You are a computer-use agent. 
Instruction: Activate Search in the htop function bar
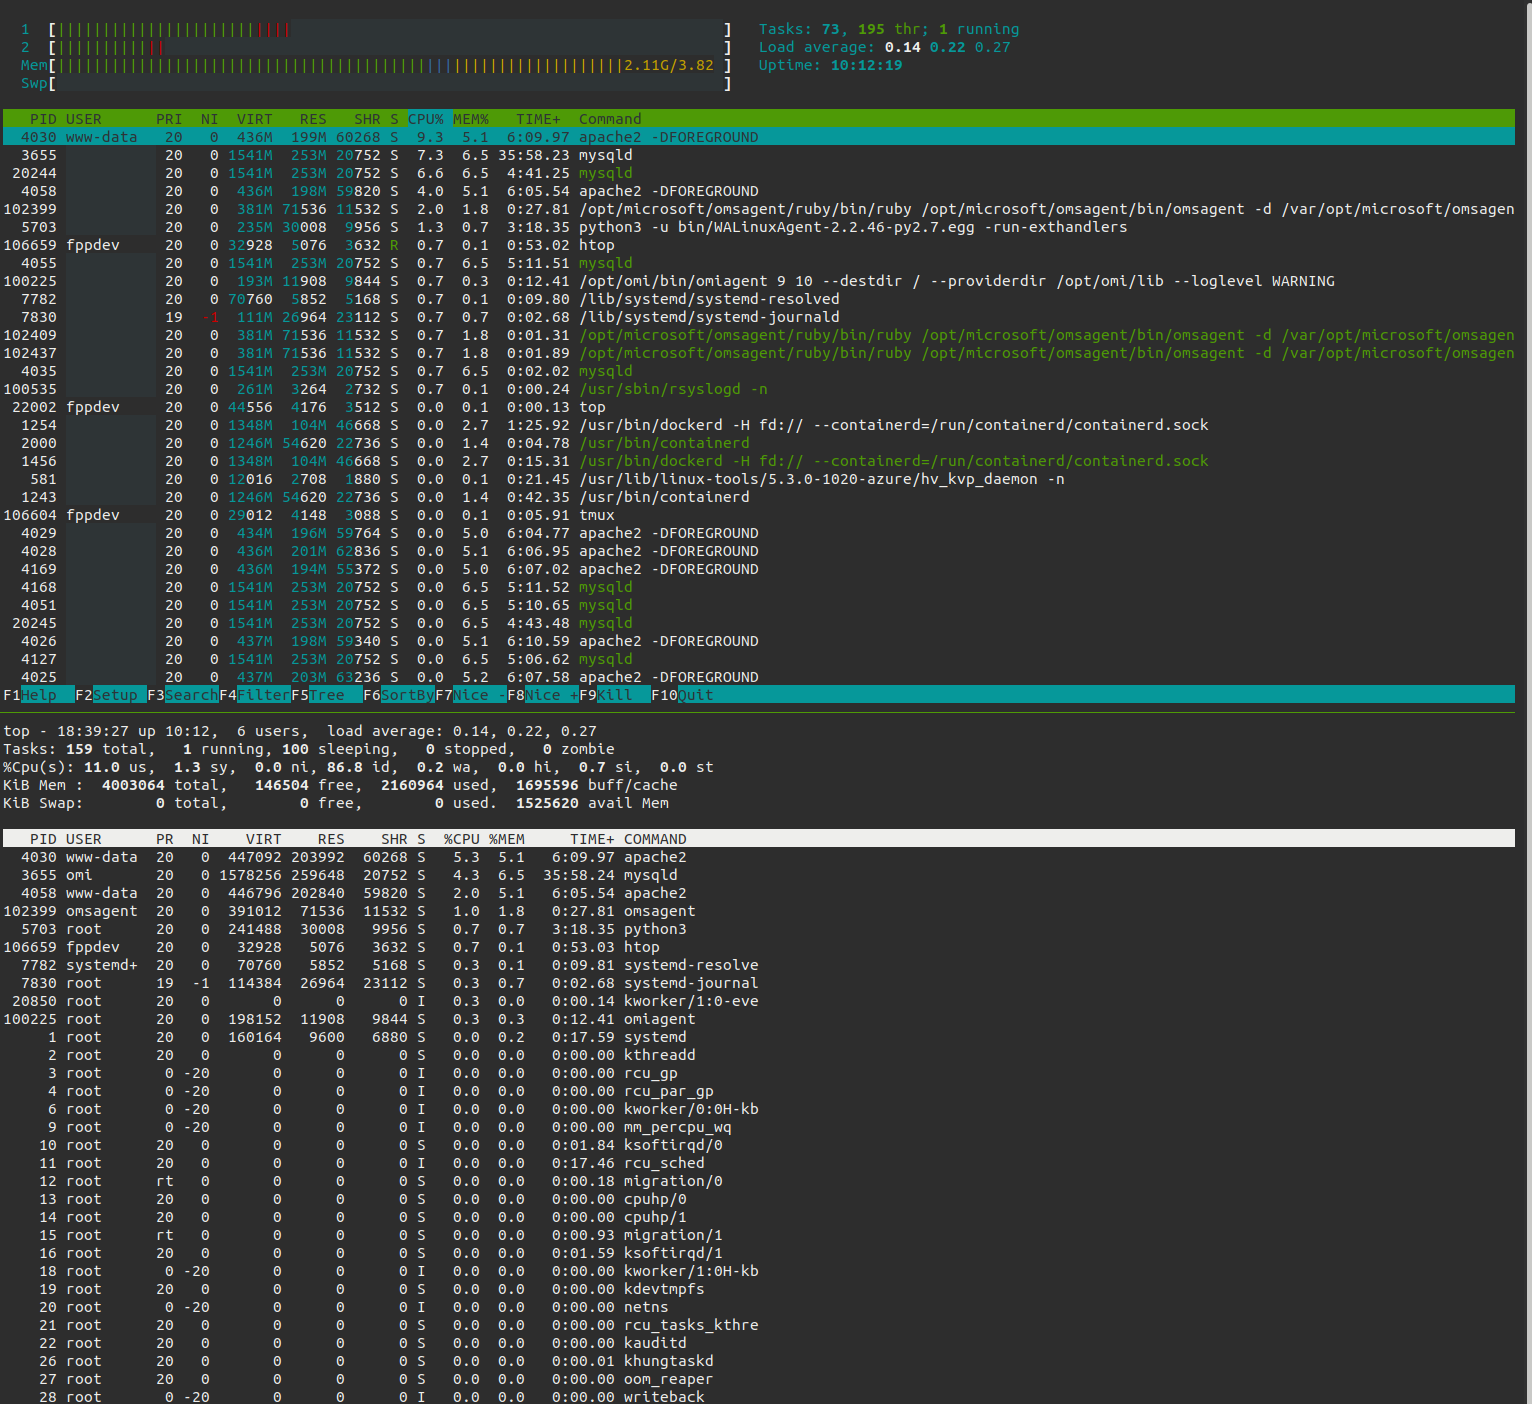(185, 695)
